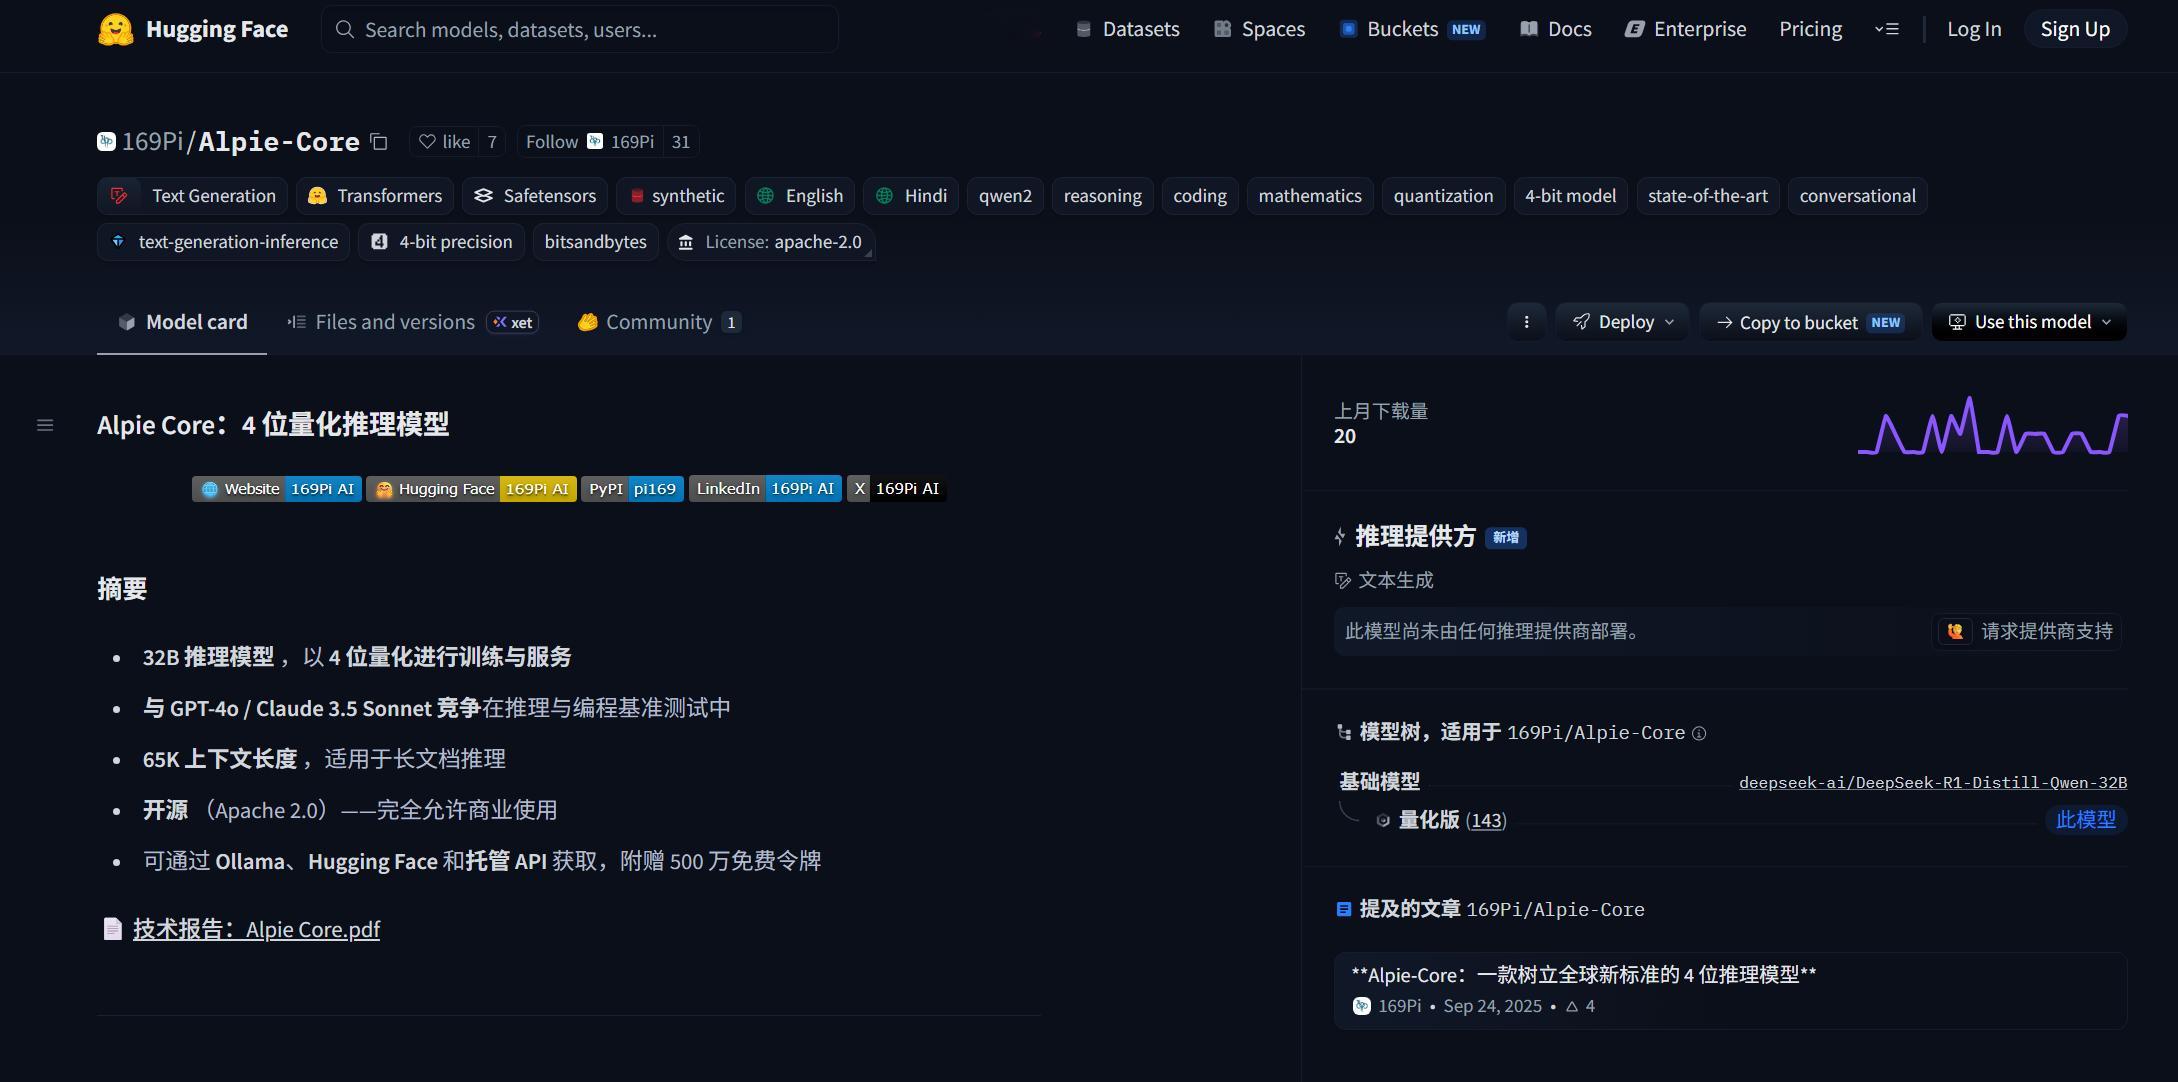Follow the 169Pi organization
The image size is (2178, 1082).
pos(551,142)
